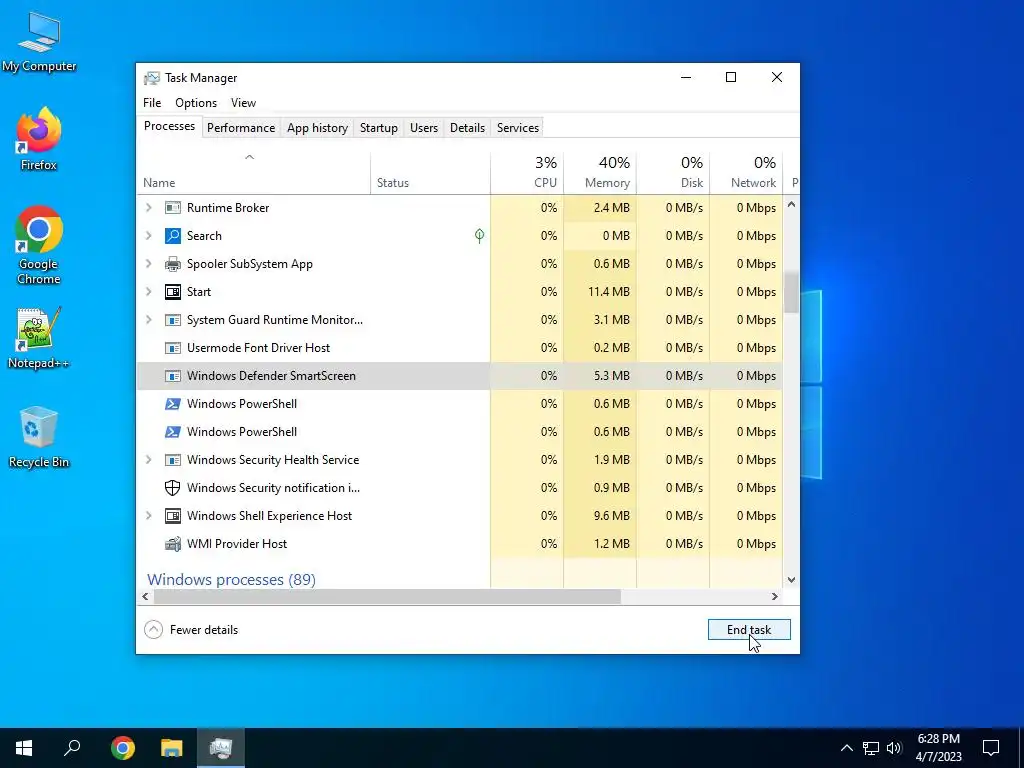
Task: Click the WMI Provider Host icon
Action: 172,544
